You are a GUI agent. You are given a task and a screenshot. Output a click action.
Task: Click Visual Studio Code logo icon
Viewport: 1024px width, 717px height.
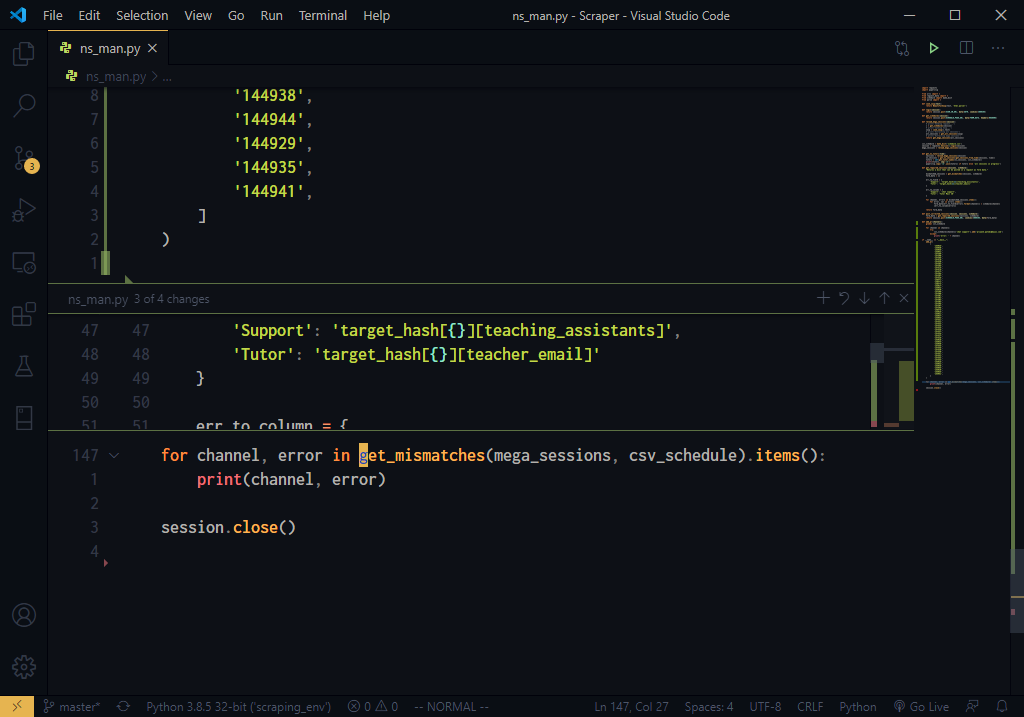pyautogui.click(x=18, y=15)
